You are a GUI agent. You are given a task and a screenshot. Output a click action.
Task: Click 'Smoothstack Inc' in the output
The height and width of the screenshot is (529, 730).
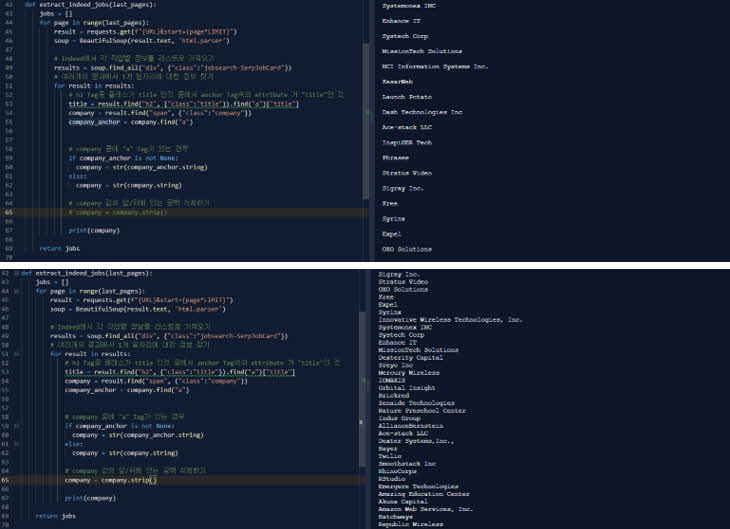407,464
